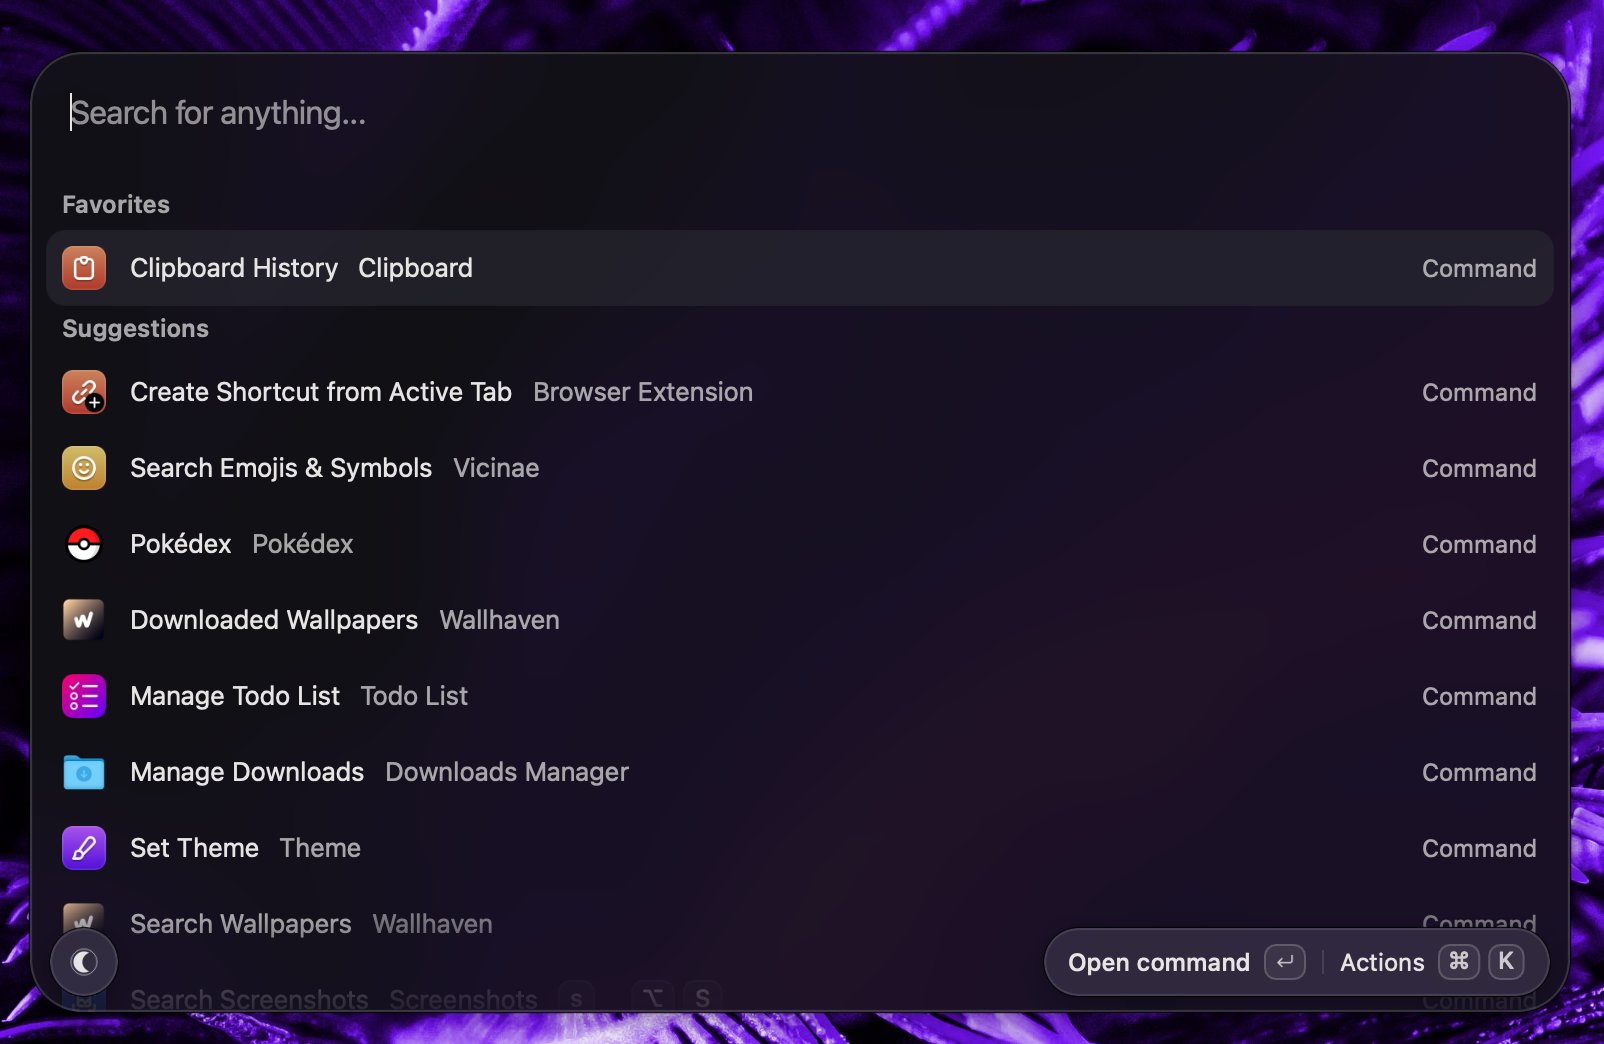The width and height of the screenshot is (1604, 1044).
Task: Select Create Shortcut from Active Tab
Action: (x=800, y=392)
